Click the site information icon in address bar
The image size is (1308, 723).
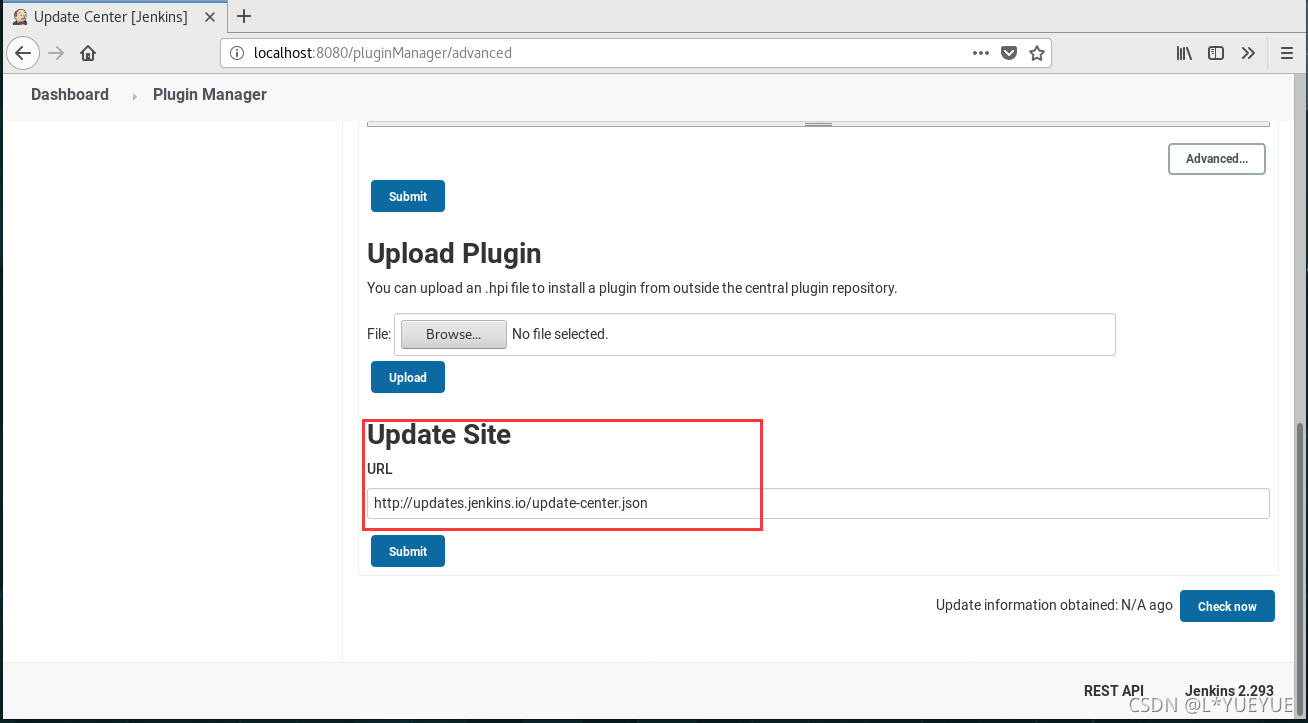click(x=236, y=53)
